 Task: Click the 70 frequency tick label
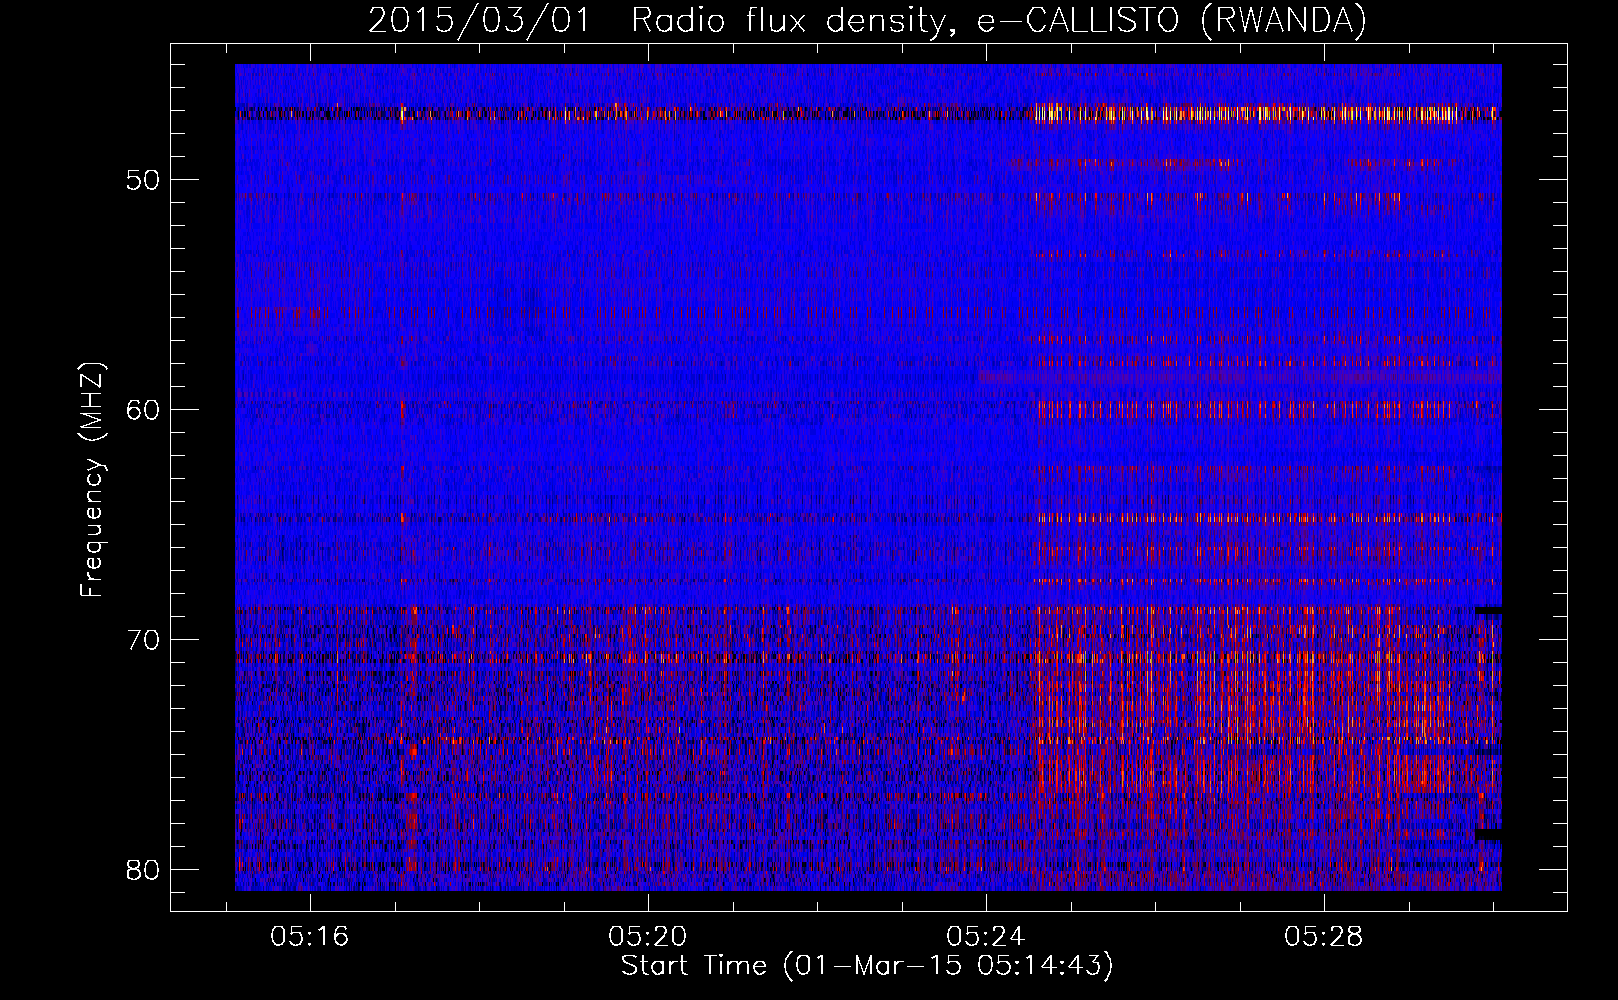(143, 640)
